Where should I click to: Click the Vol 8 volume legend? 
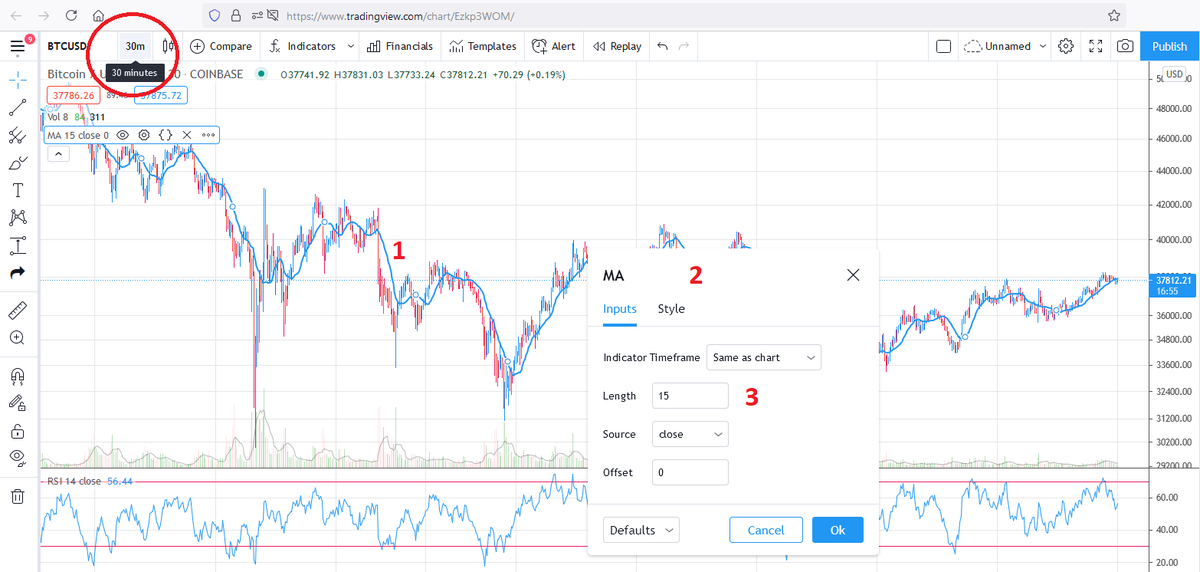[57, 117]
